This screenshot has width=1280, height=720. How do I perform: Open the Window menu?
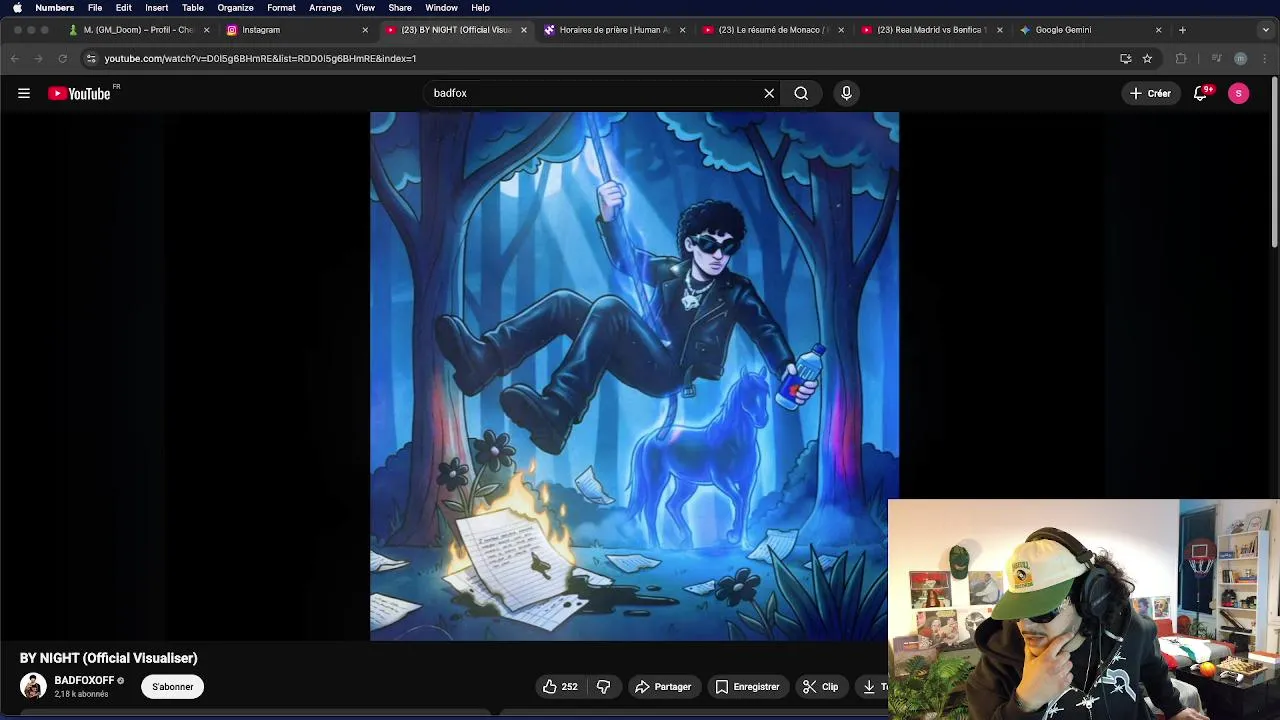(441, 8)
